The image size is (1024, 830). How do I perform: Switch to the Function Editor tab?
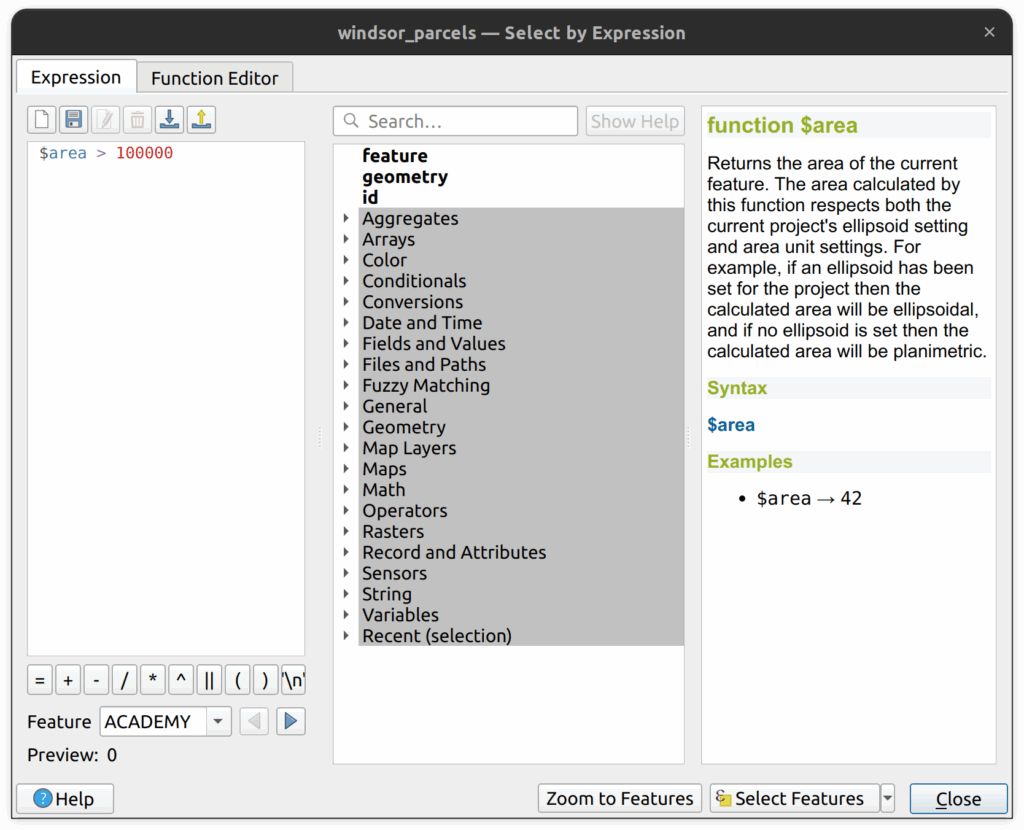214,78
